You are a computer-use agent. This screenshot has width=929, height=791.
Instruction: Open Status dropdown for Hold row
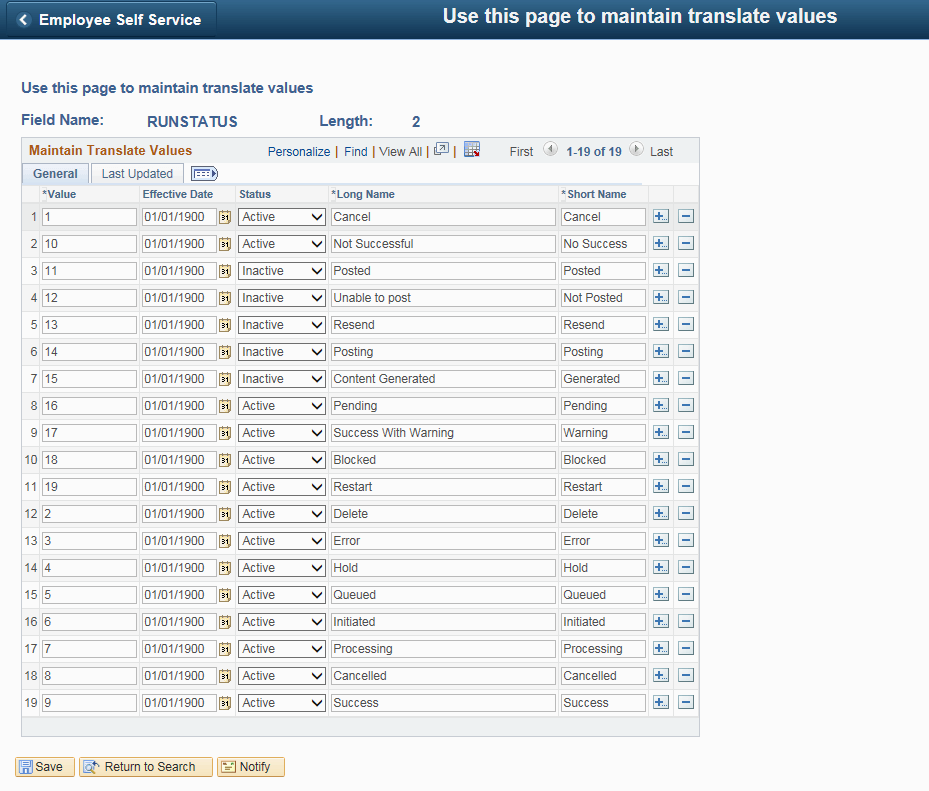[x=281, y=568]
